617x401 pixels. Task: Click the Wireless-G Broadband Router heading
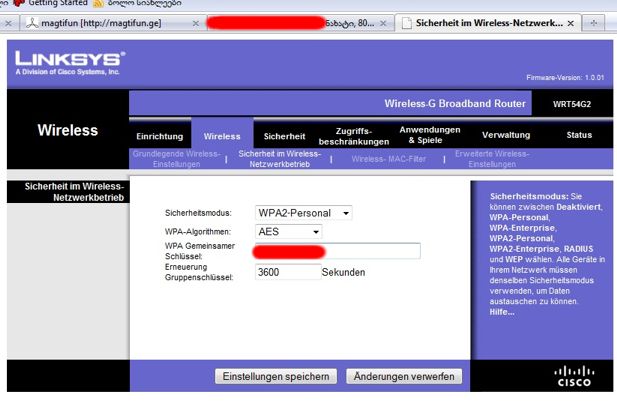point(455,103)
